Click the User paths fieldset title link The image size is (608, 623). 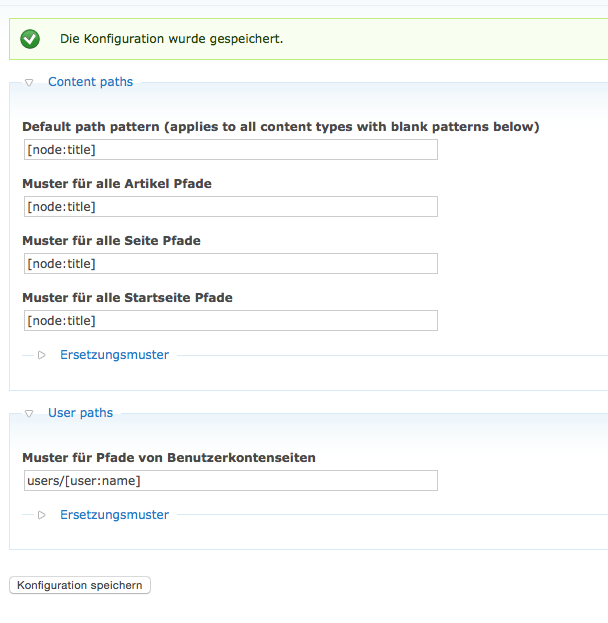[x=80, y=413]
